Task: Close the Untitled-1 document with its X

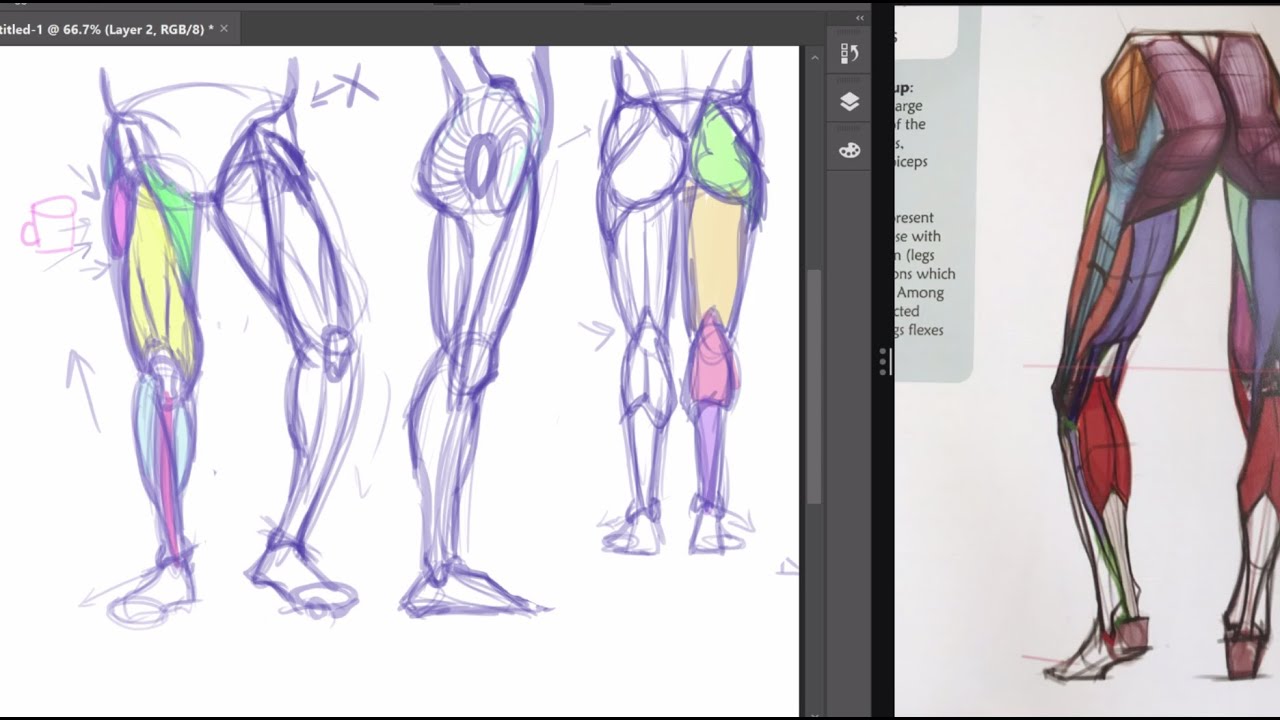Action: tap(224, 29)
